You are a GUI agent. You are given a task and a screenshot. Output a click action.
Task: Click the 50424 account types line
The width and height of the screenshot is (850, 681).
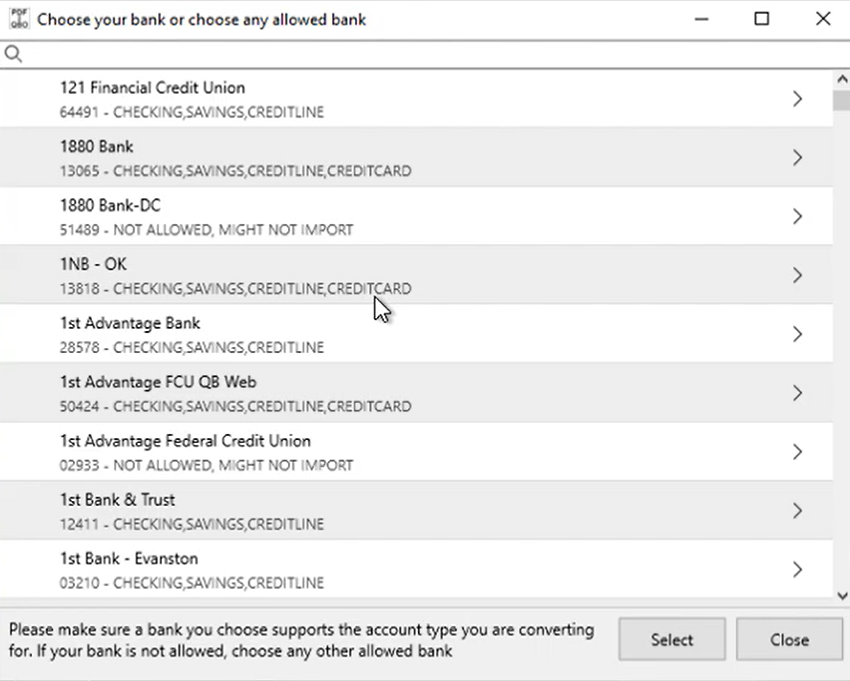[235, 406]
